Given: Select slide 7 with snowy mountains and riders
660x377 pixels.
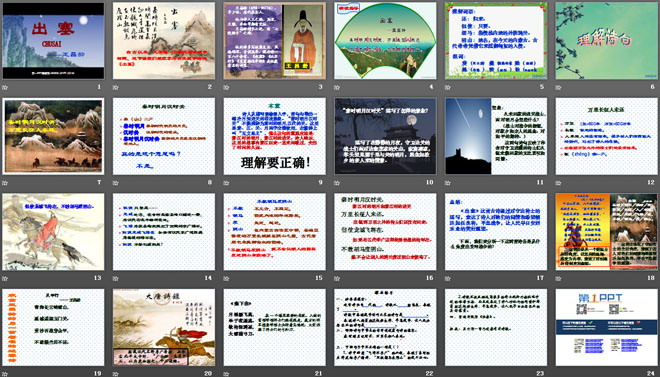Looking at the screenshot, I should (53, 136).
